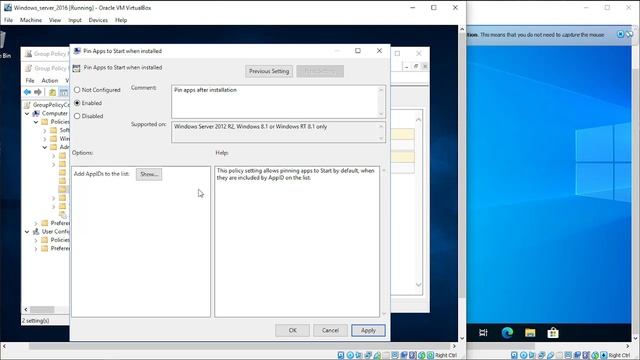Collapse the Adm… folder node in the tree

pos(45,147)
